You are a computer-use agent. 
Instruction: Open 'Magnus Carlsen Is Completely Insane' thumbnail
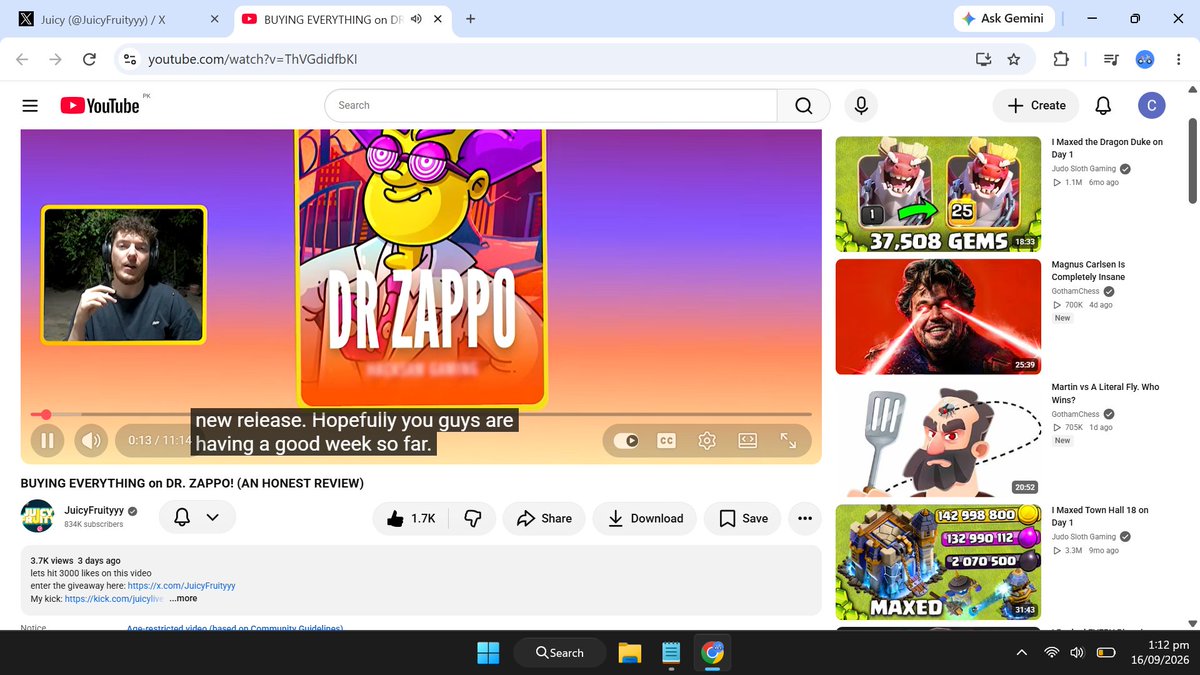tap(938, 317)
